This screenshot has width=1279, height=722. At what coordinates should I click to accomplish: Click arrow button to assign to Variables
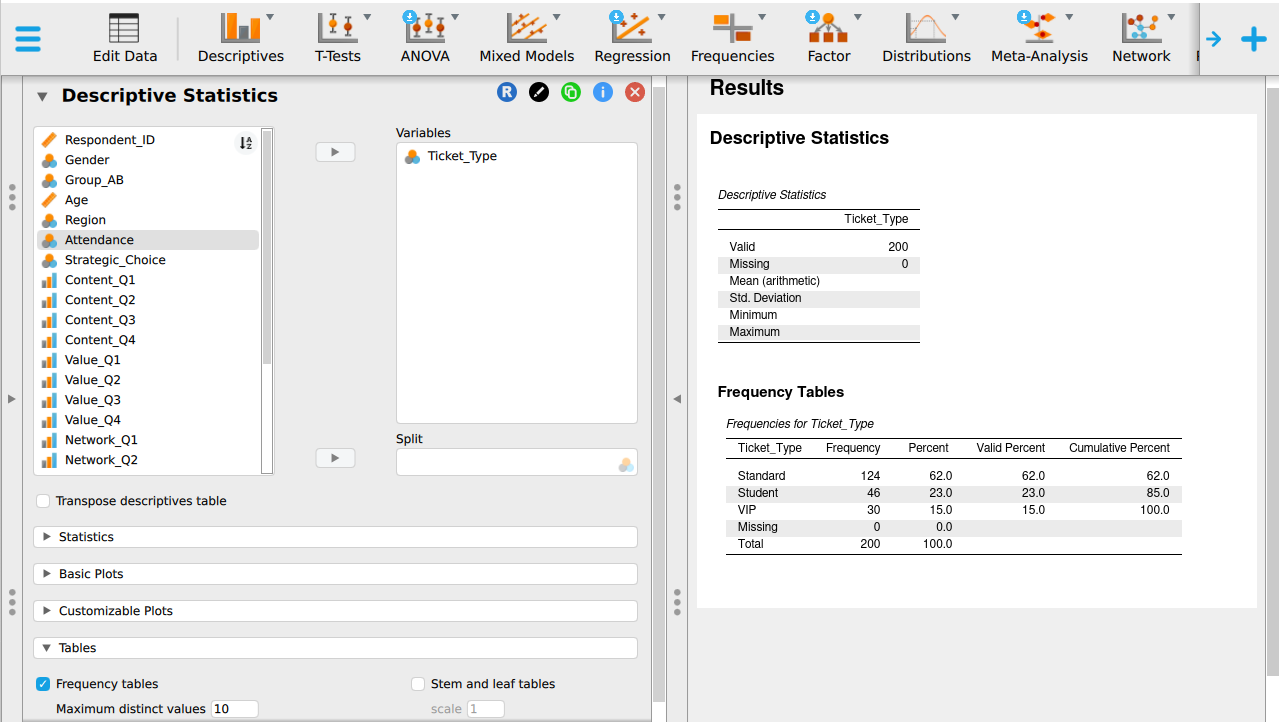click(x=335, y=152)
